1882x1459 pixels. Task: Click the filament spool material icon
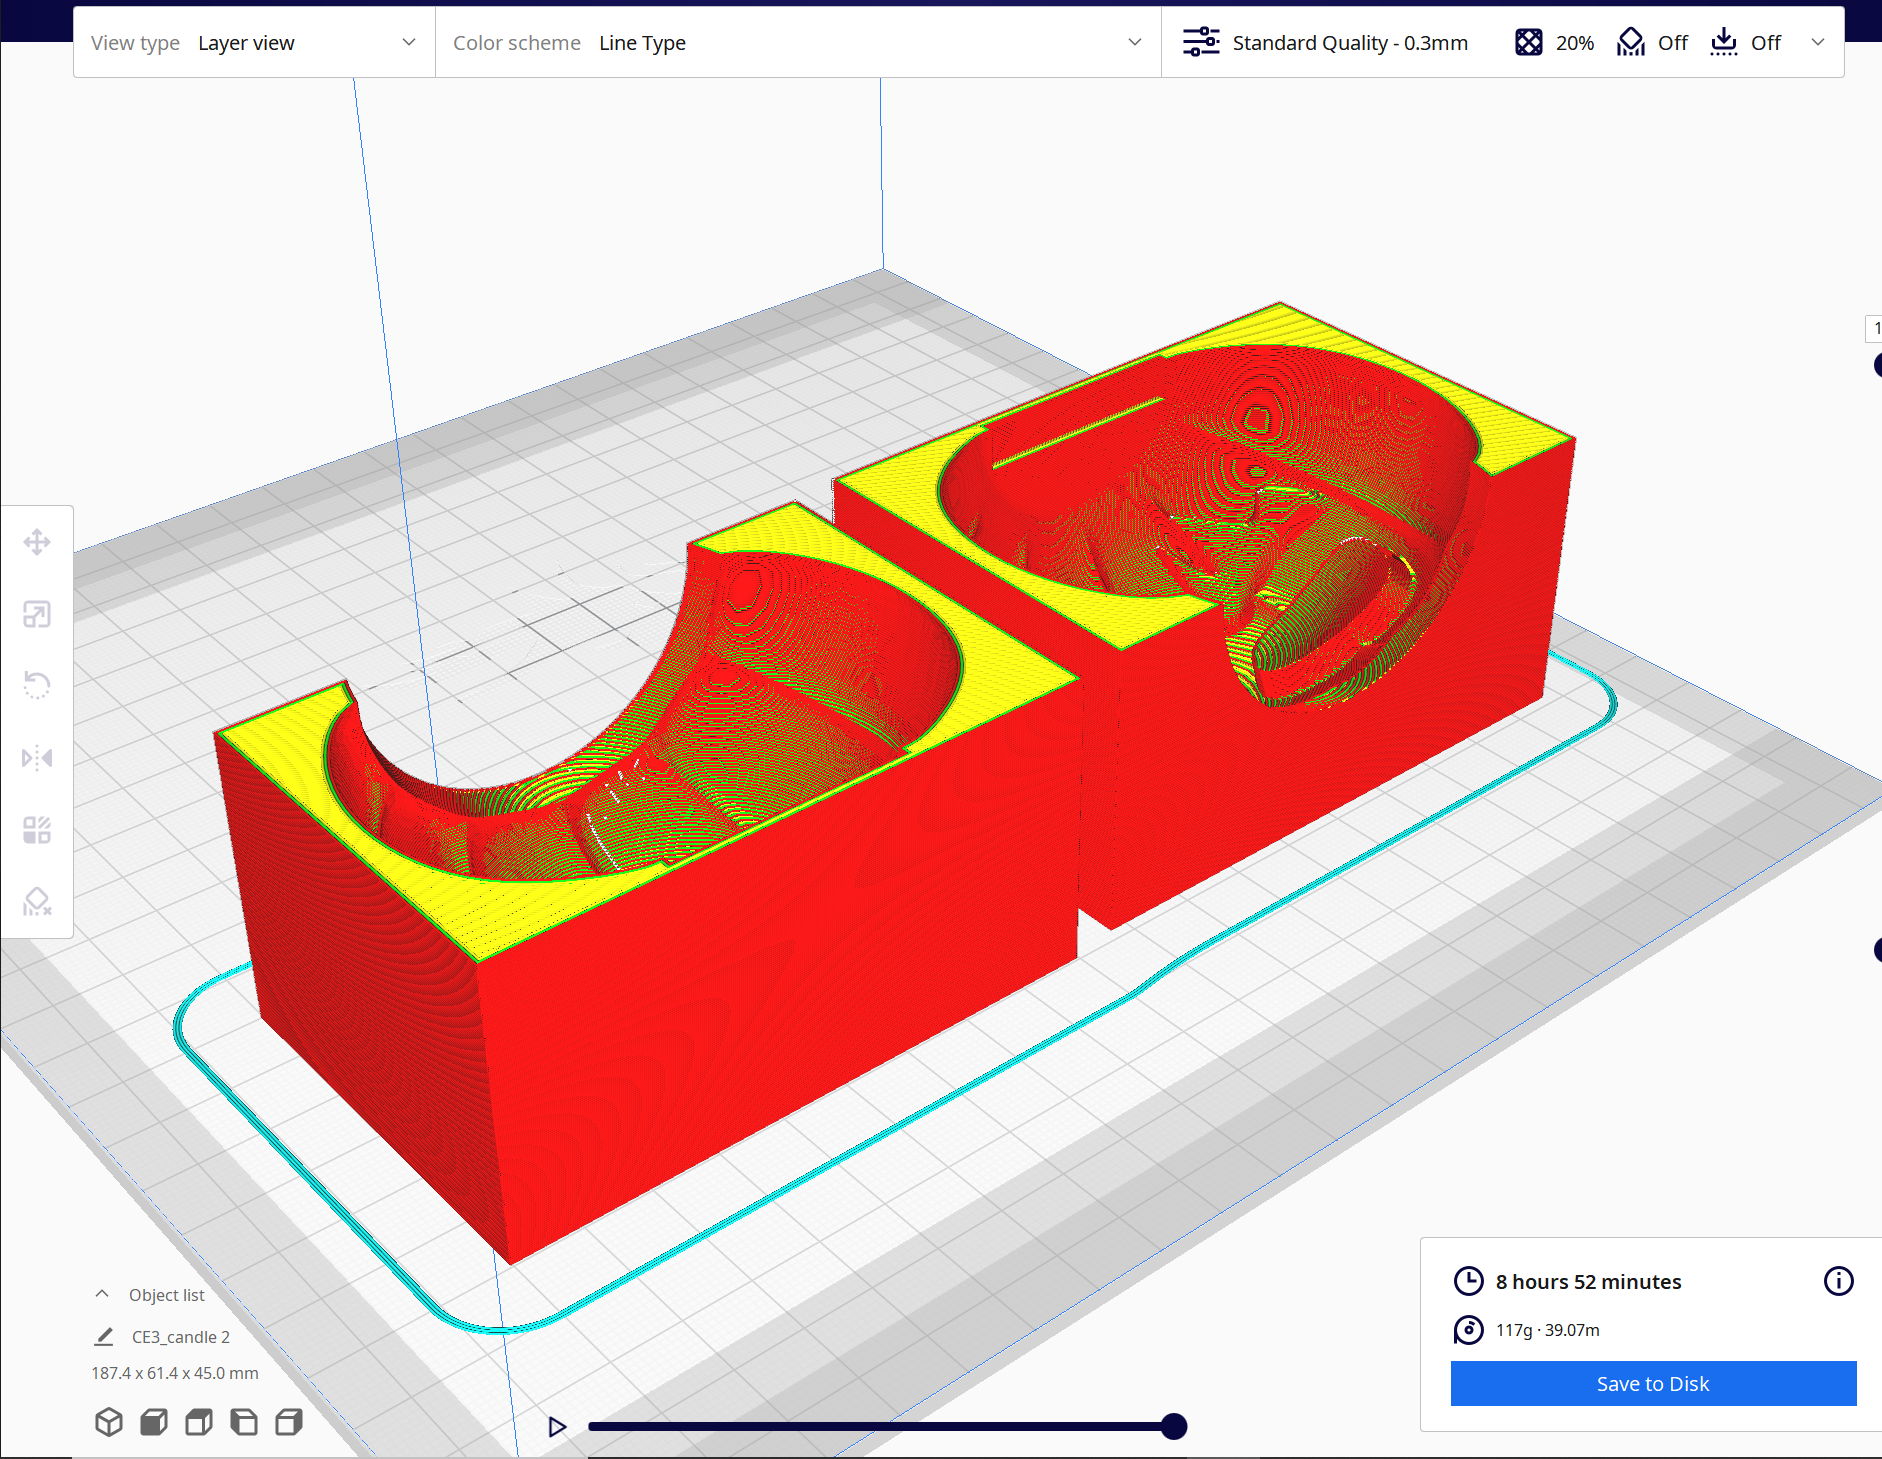[1468, 1330]
